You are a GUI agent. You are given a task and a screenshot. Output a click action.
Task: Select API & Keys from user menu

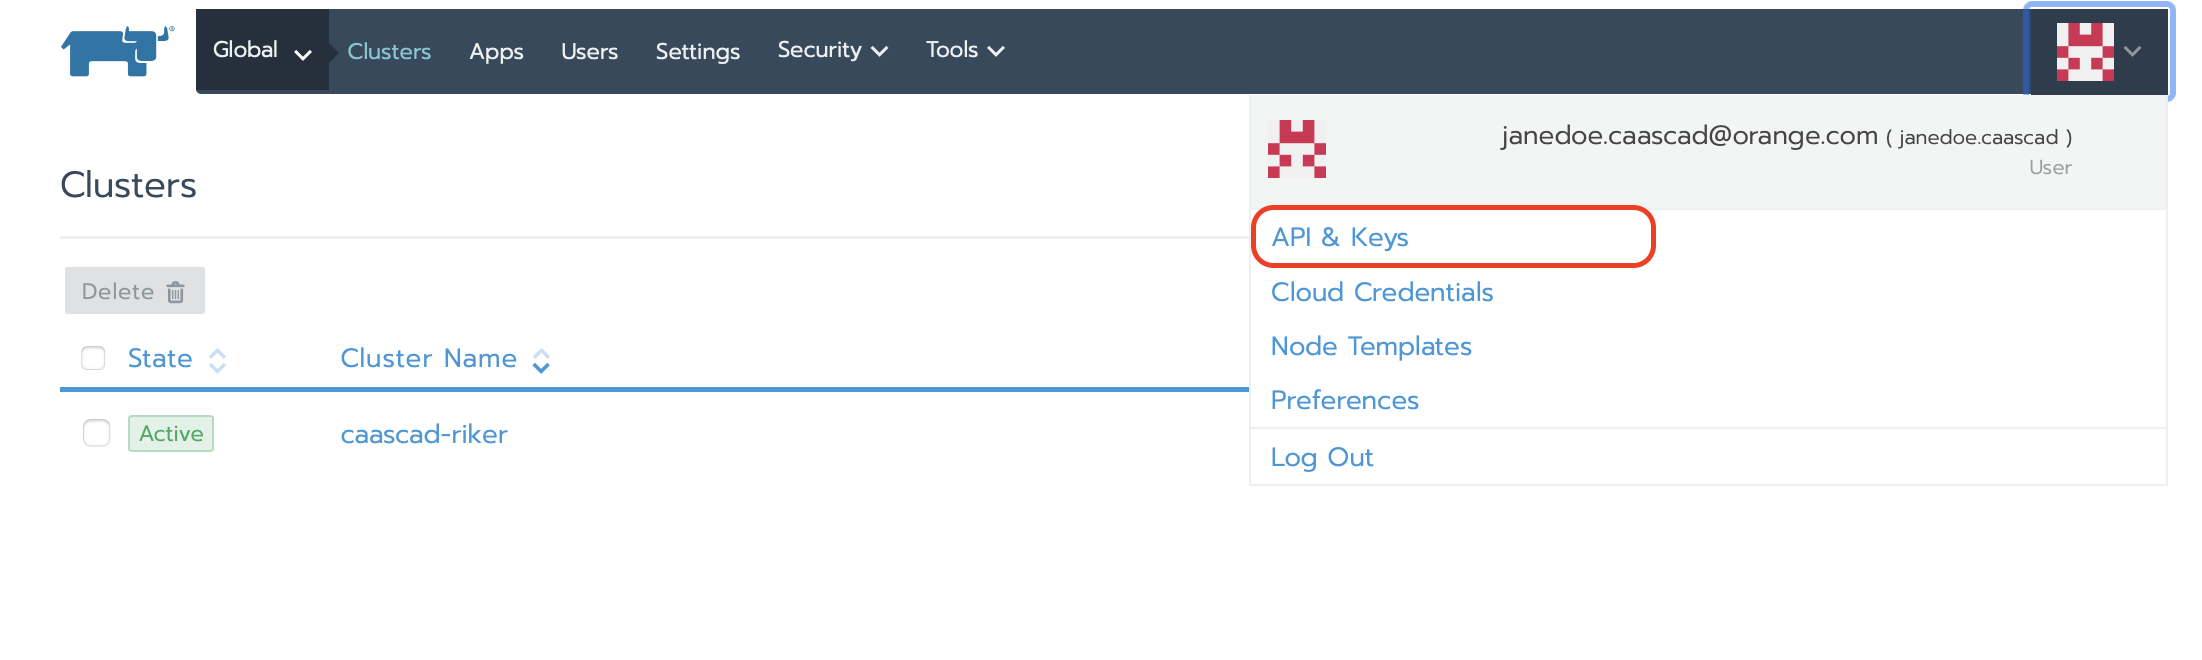pyautogui.click(x=1339, y=237)
